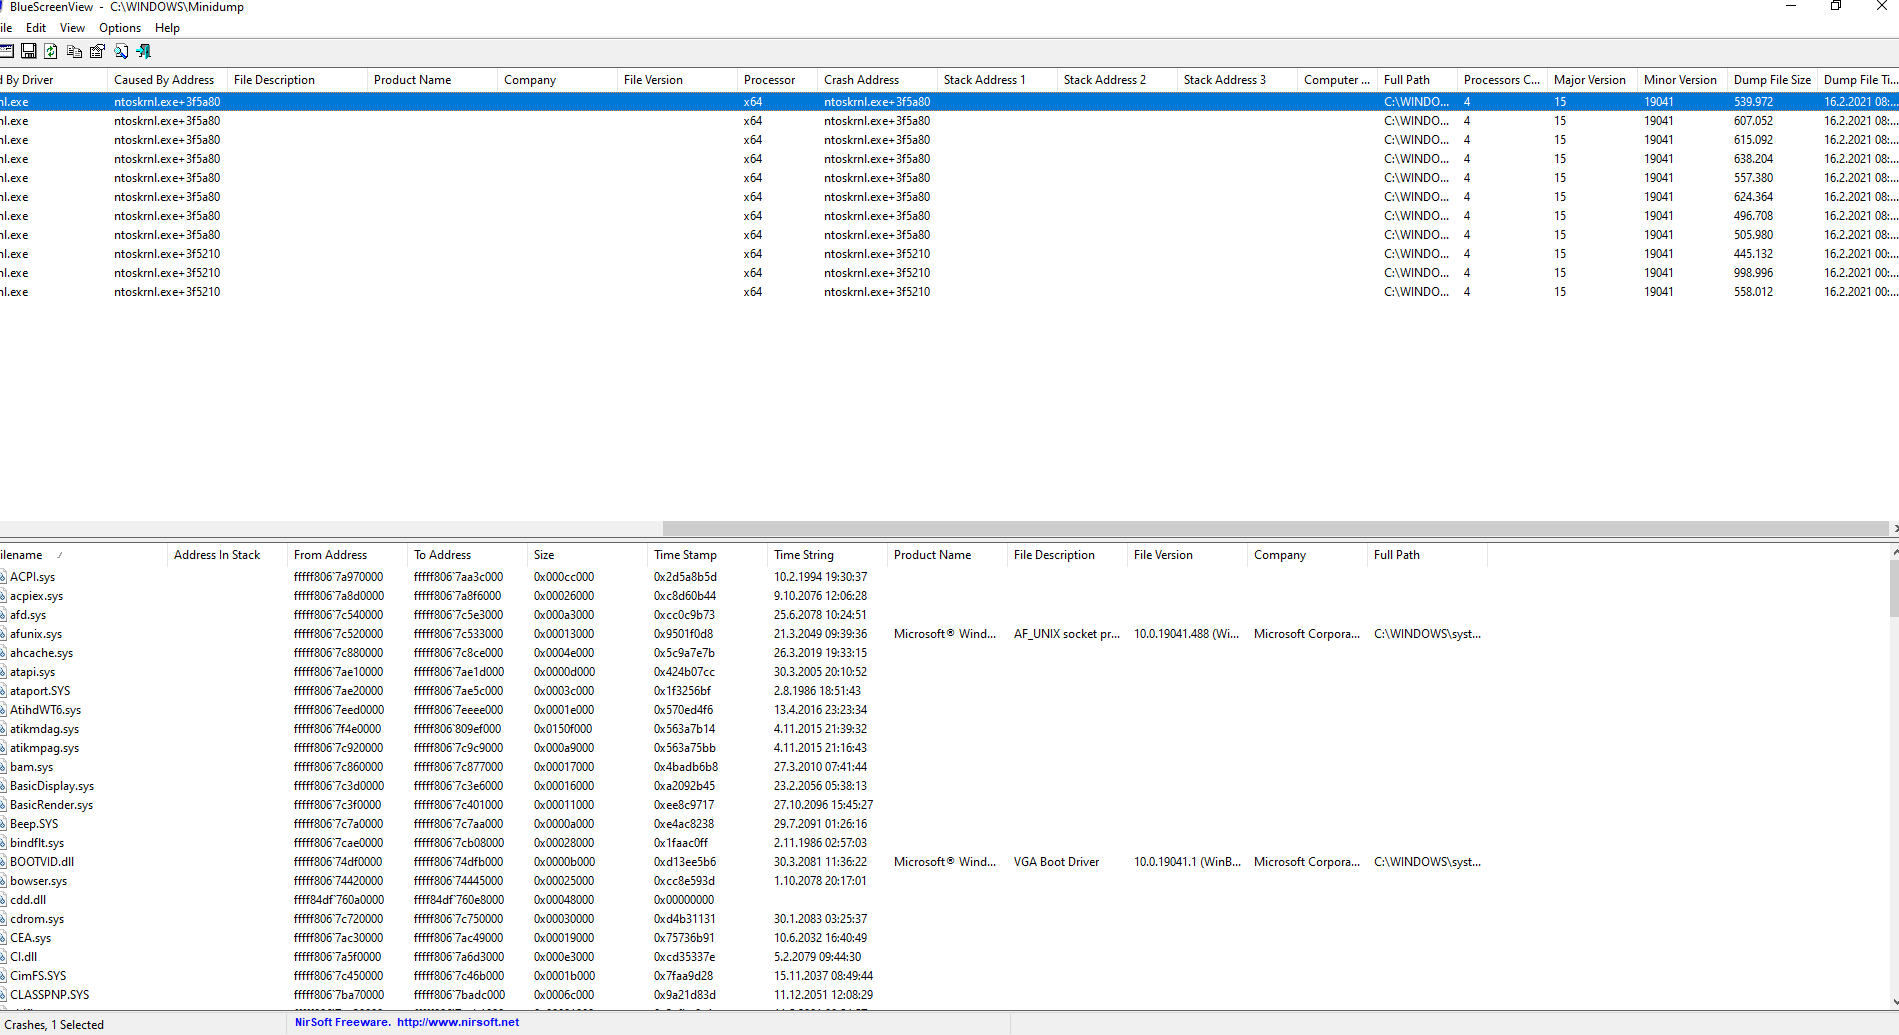This screenshot has width=1899, height=1035.
Task: Sort drivers by Time Stamp column header
Action: click(685, 555)
